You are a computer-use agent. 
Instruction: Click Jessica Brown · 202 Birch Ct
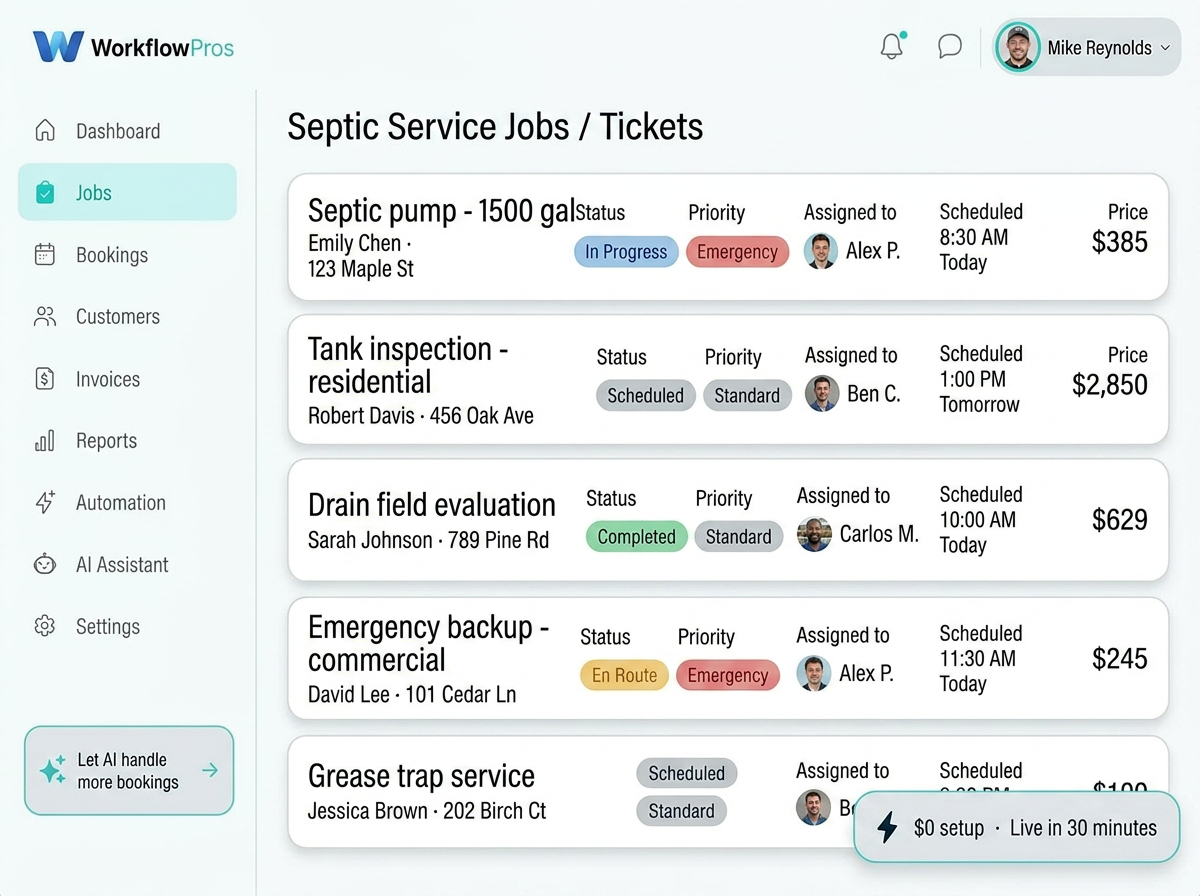coord(427,811)
